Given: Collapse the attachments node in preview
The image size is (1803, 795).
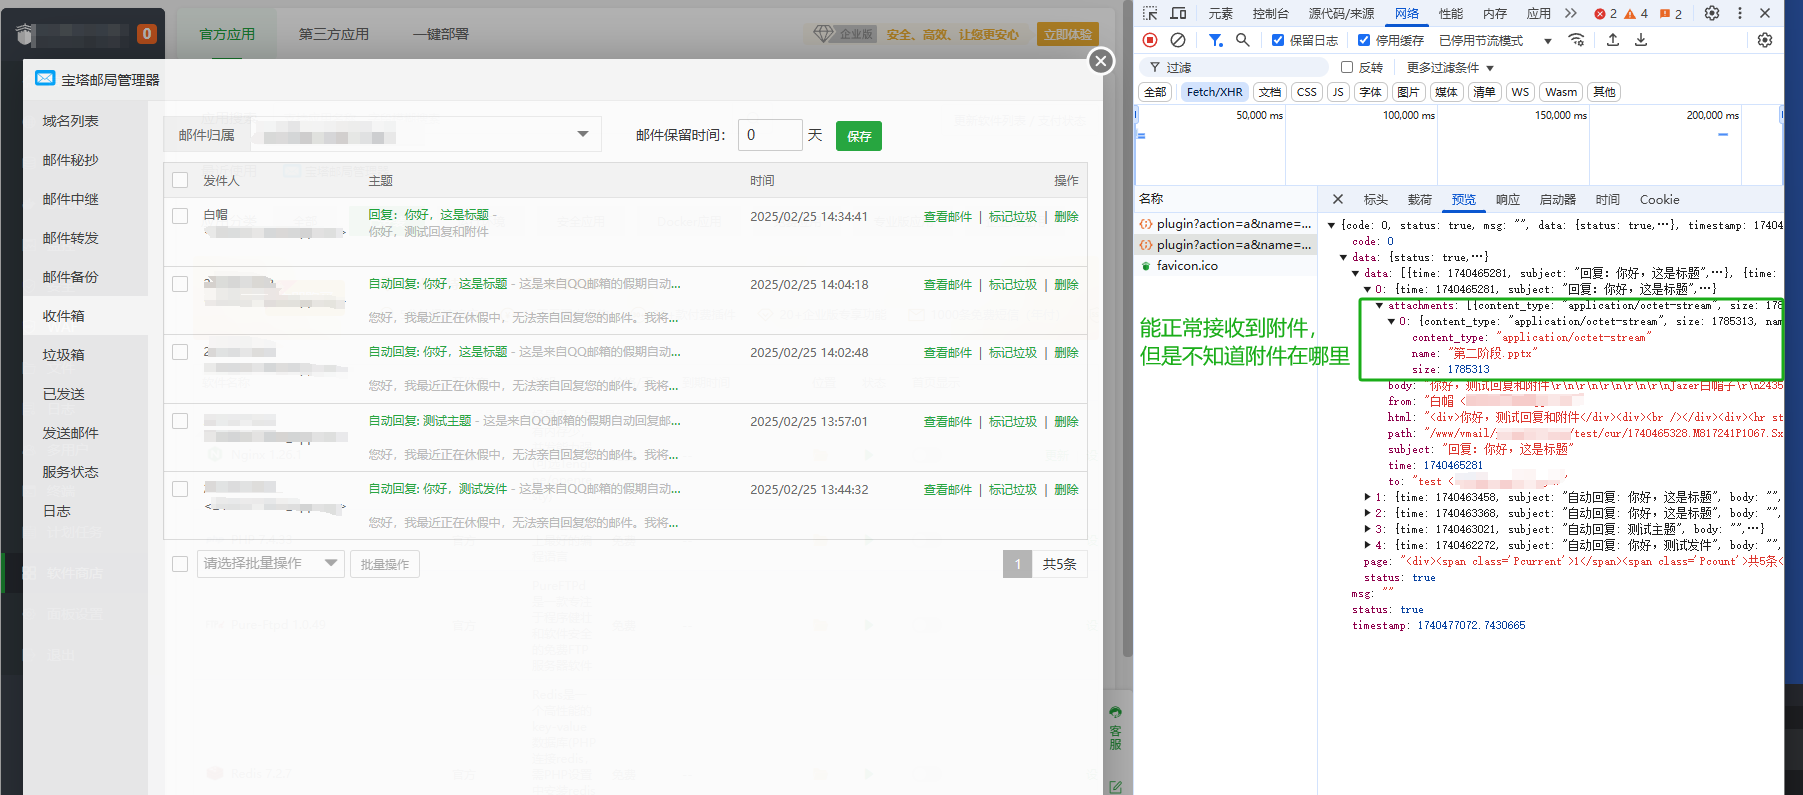Looking at the screenshot, I should tap(1380, 305).
